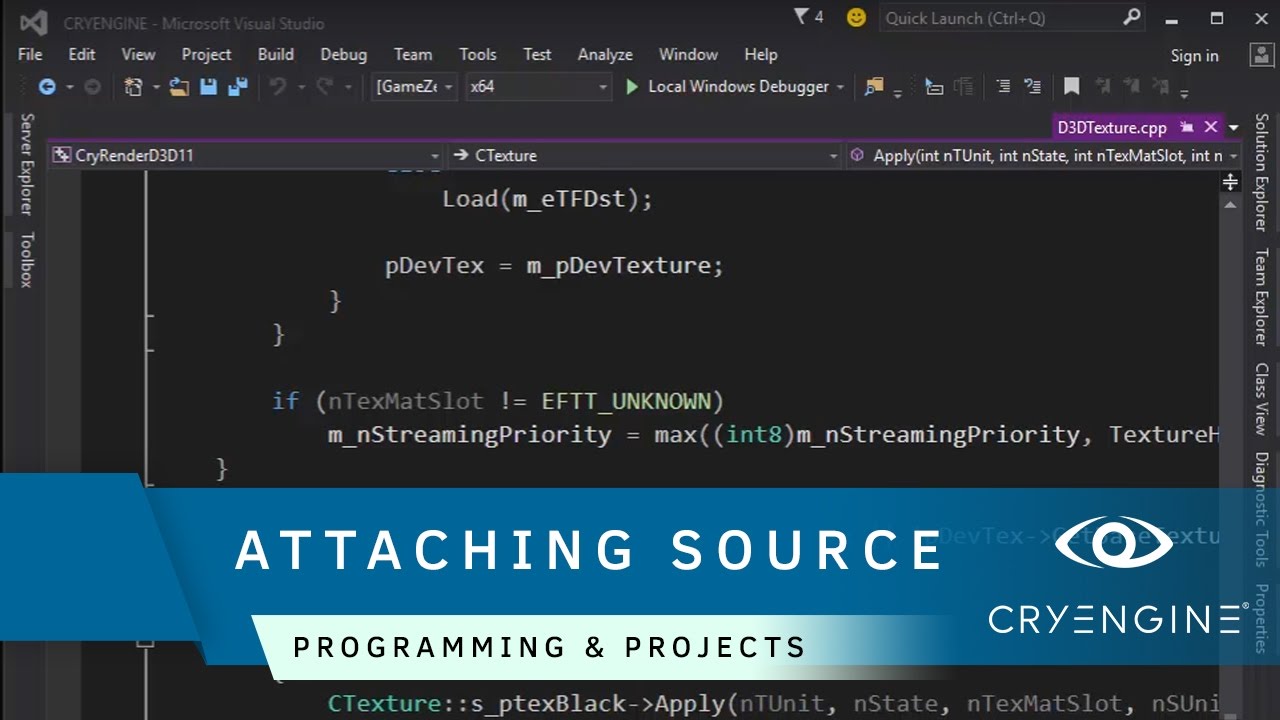Image resolution: width=1280 pixels, height=720 pixels.
Task: Open the Build menu
Action: tap(276, 55)
